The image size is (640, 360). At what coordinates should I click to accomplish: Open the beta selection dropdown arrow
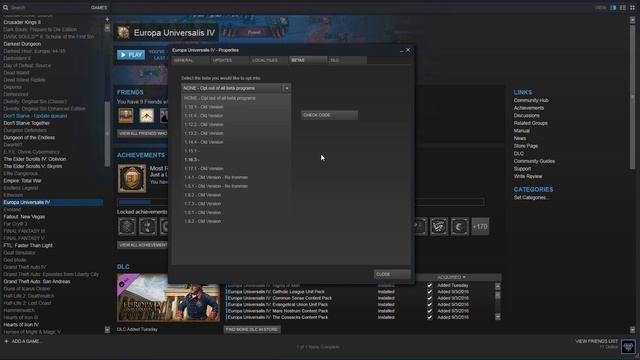pos(287,88)
